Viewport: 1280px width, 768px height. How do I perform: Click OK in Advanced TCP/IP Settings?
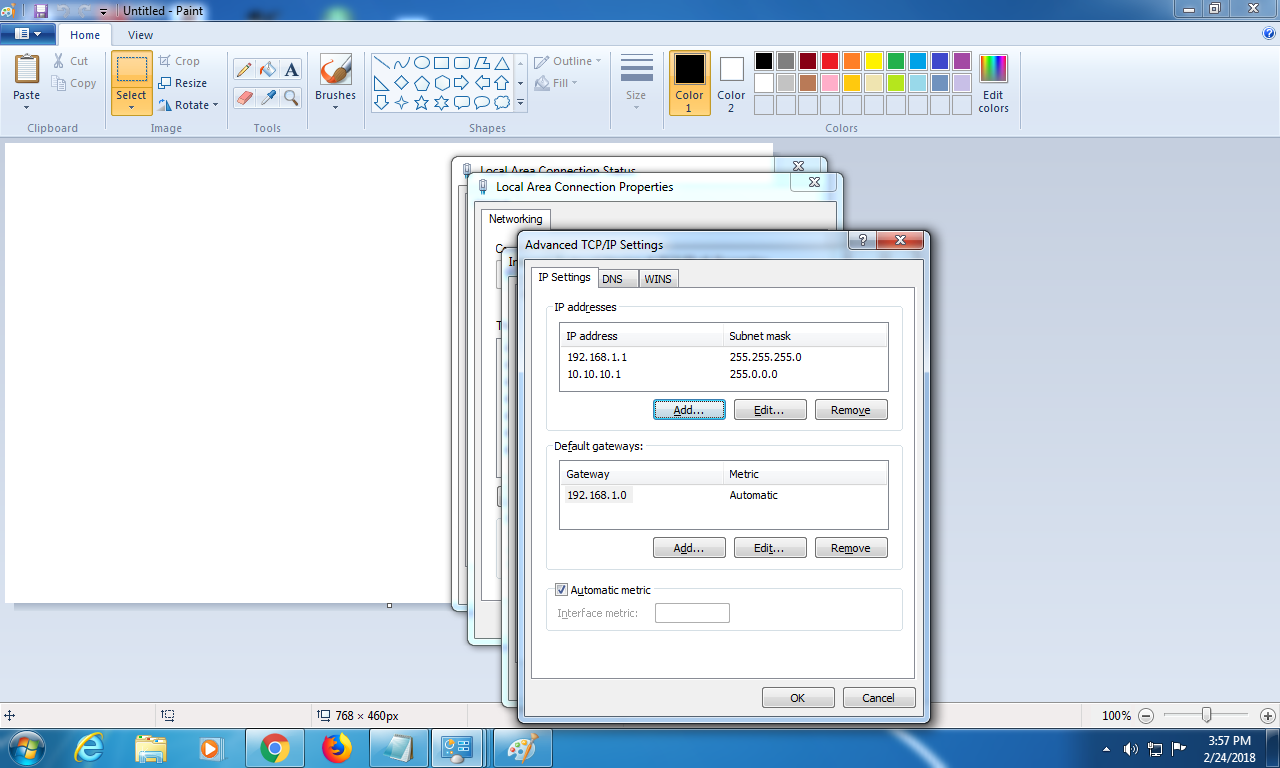point(798,698)
